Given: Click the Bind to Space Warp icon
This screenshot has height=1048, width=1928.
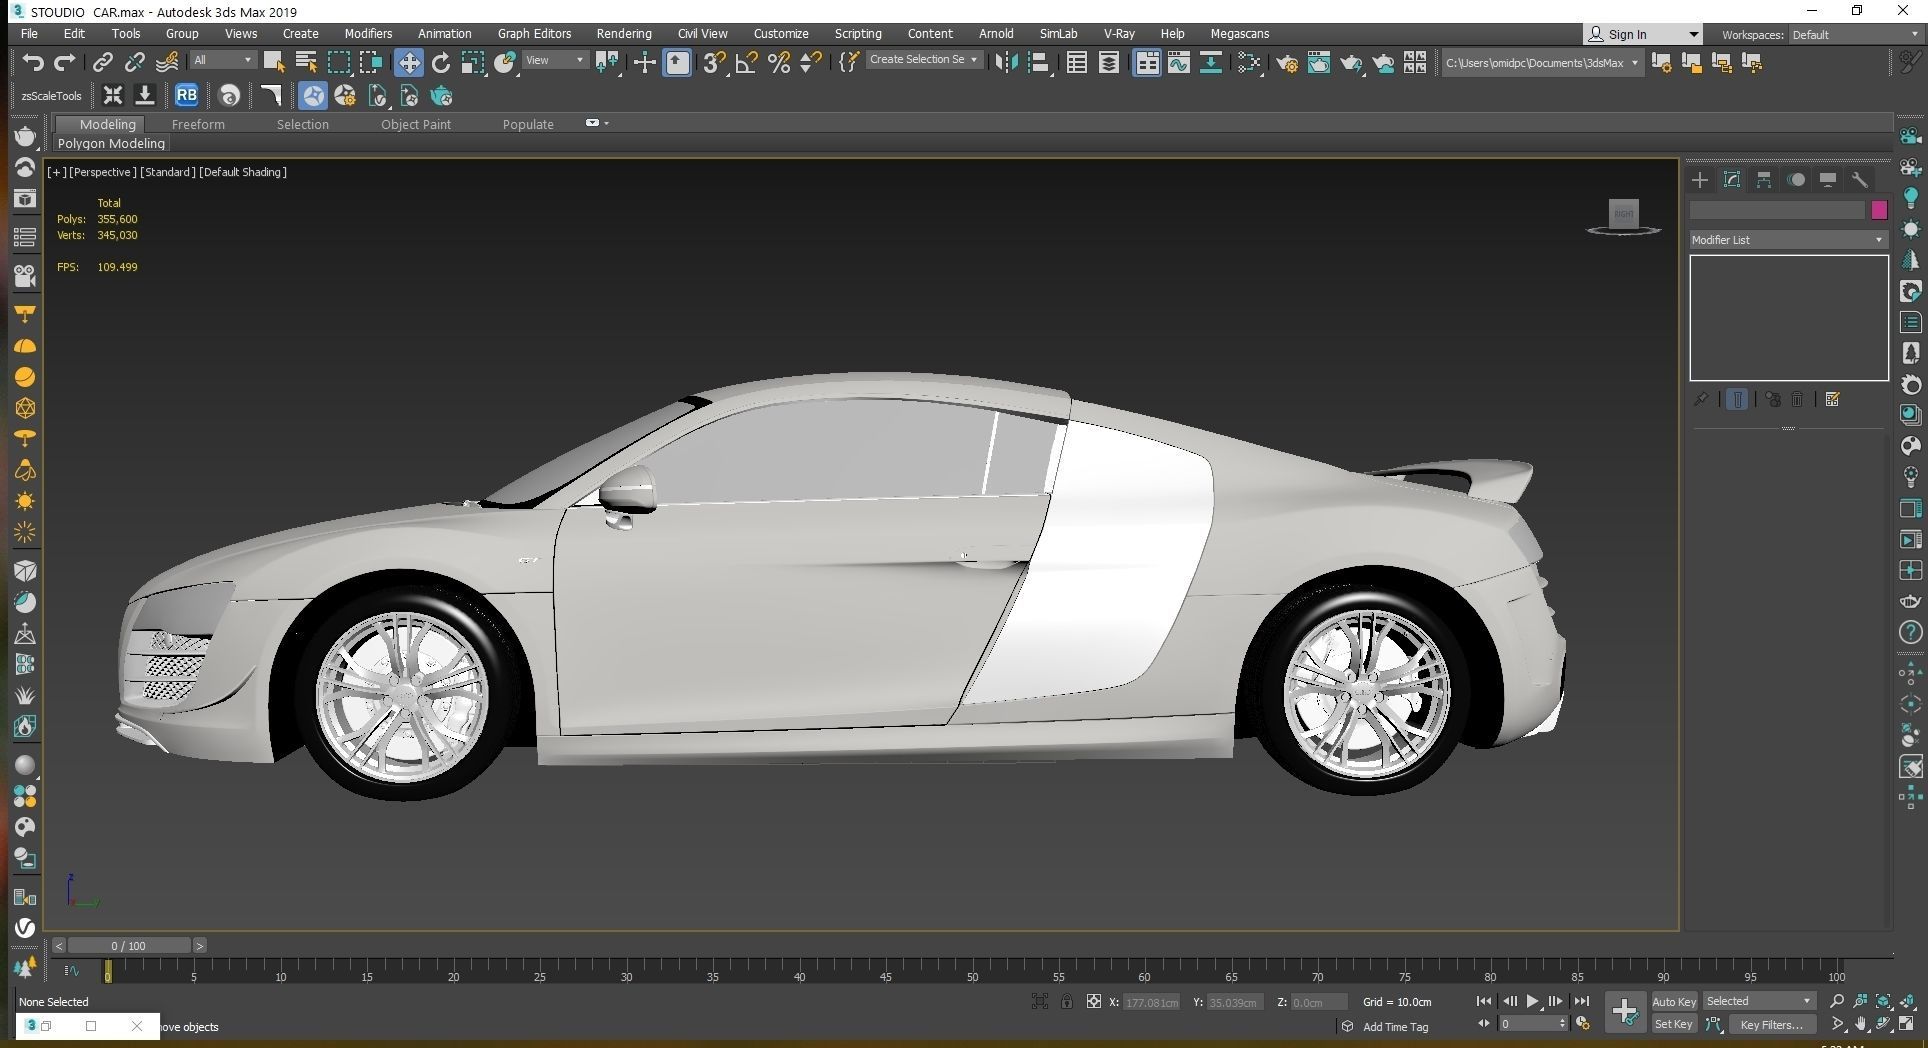Looking at the screenshot, I should tap(167, 63).
